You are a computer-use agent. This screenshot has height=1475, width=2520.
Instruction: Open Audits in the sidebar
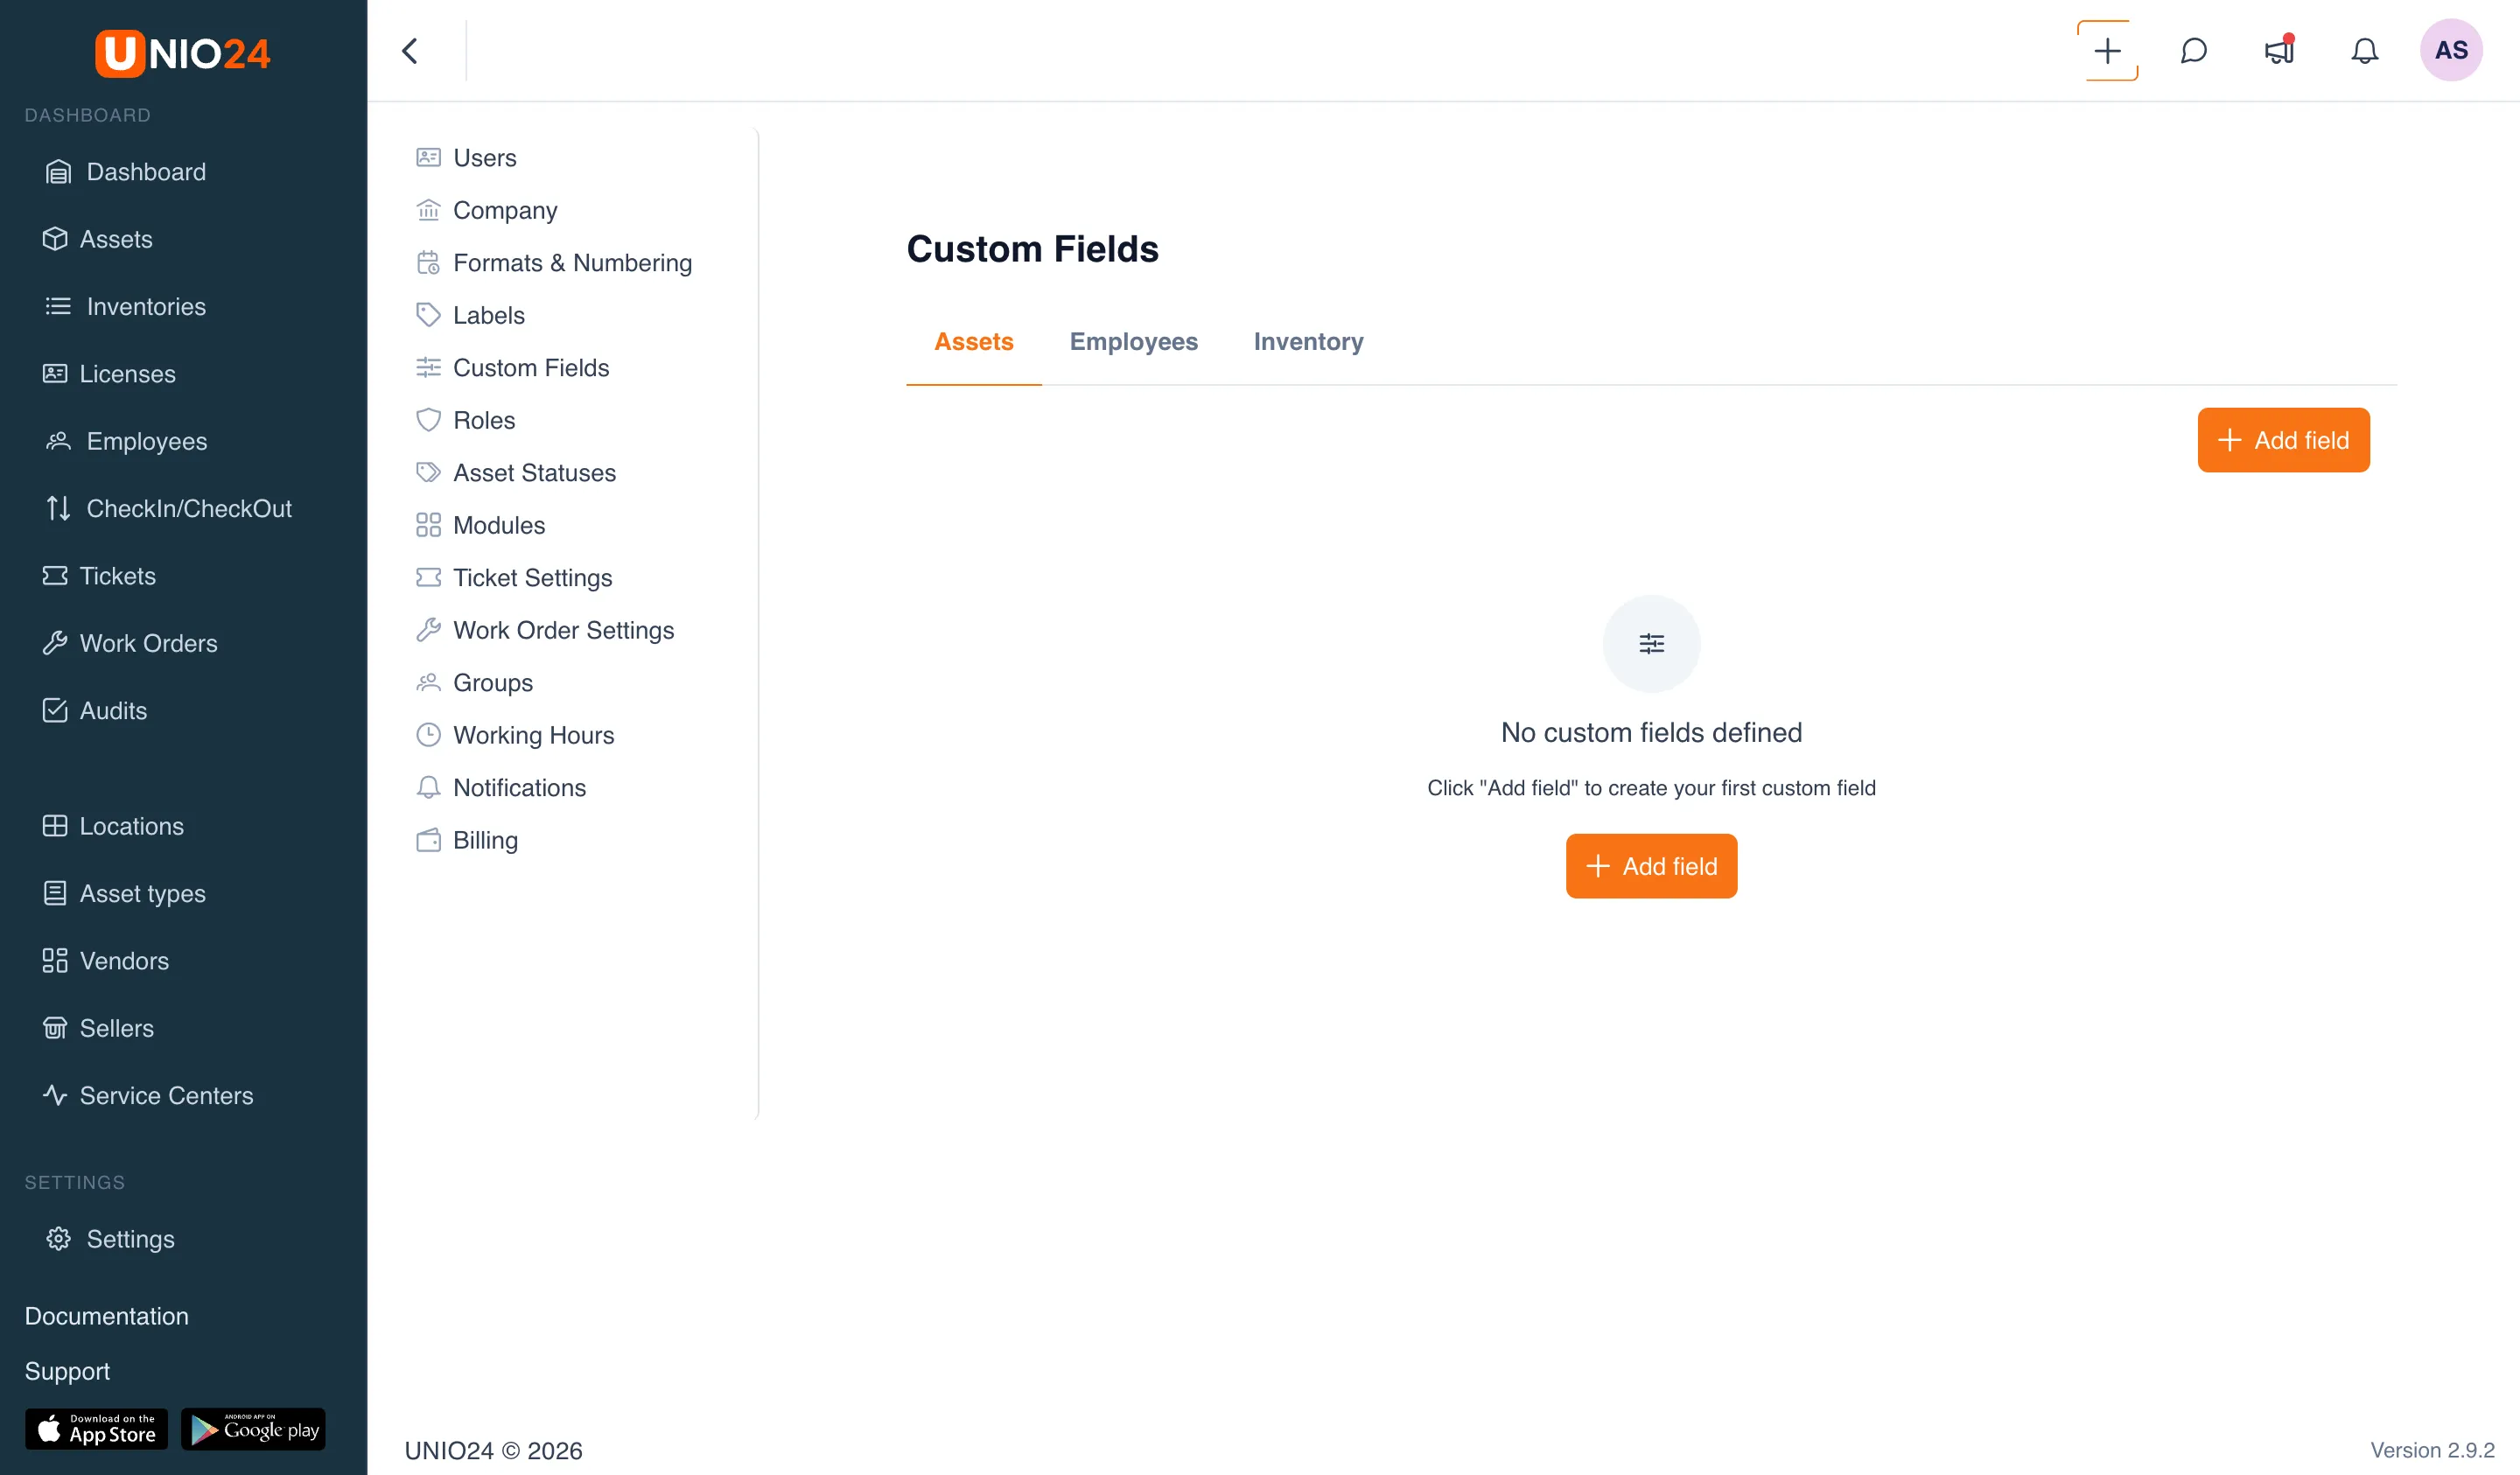coord(95,710)
